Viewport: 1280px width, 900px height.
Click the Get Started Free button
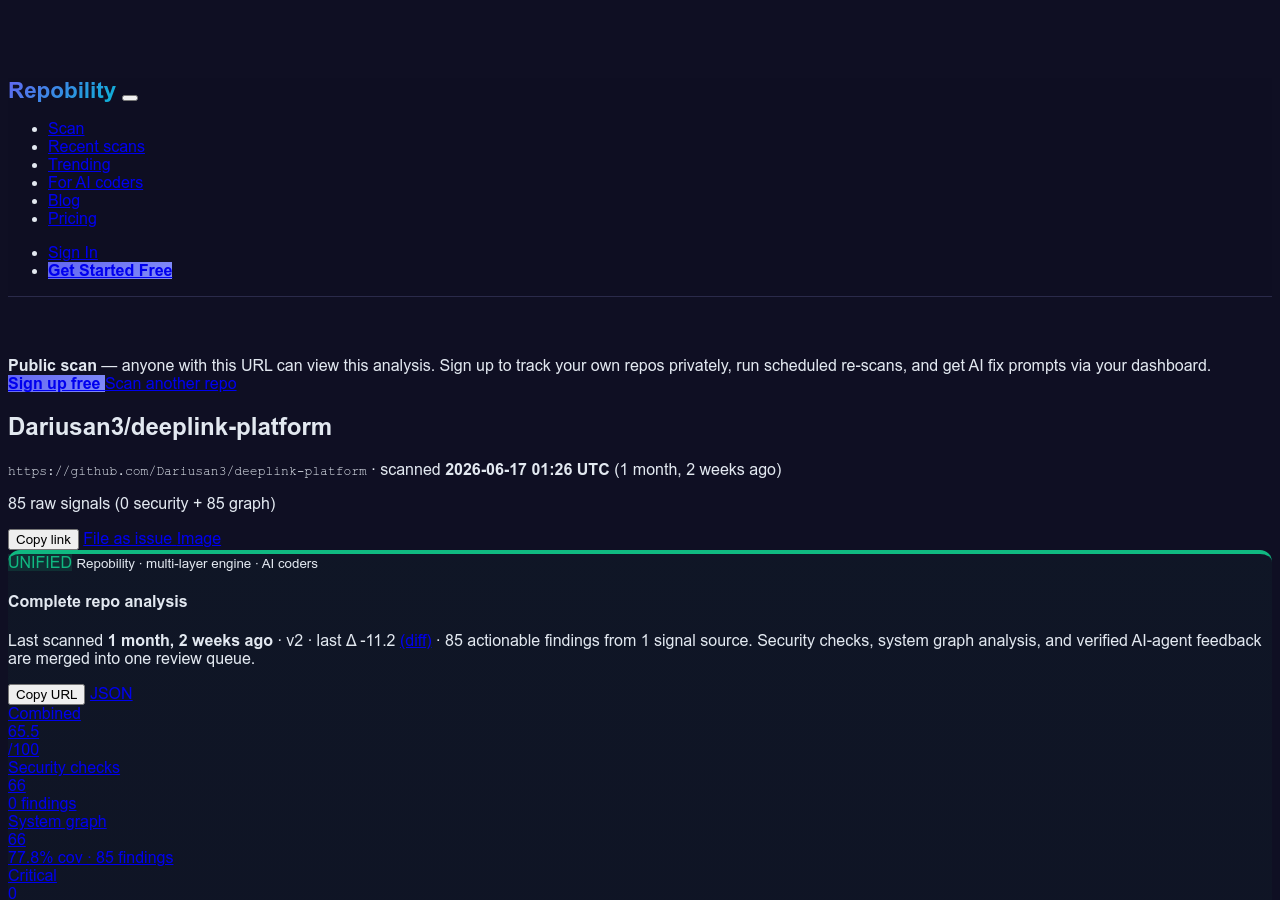[x=110, y=270]
